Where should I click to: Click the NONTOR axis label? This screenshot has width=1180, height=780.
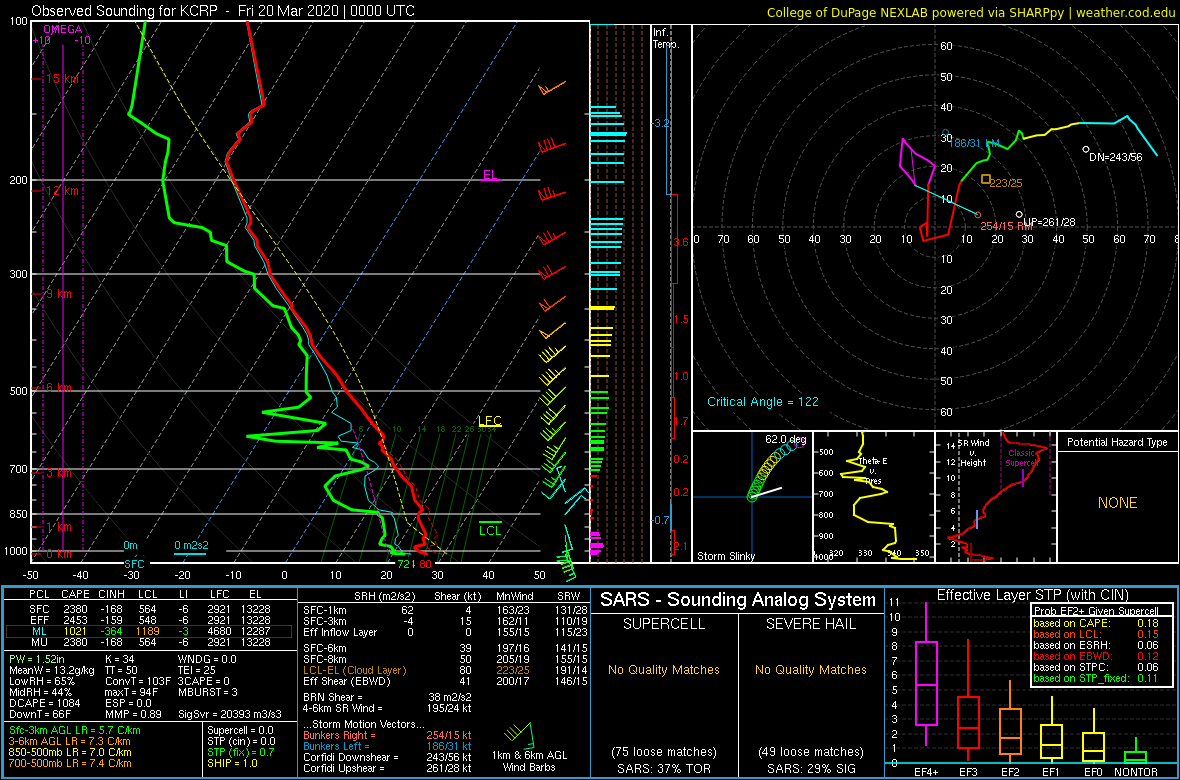[1136, 772]
